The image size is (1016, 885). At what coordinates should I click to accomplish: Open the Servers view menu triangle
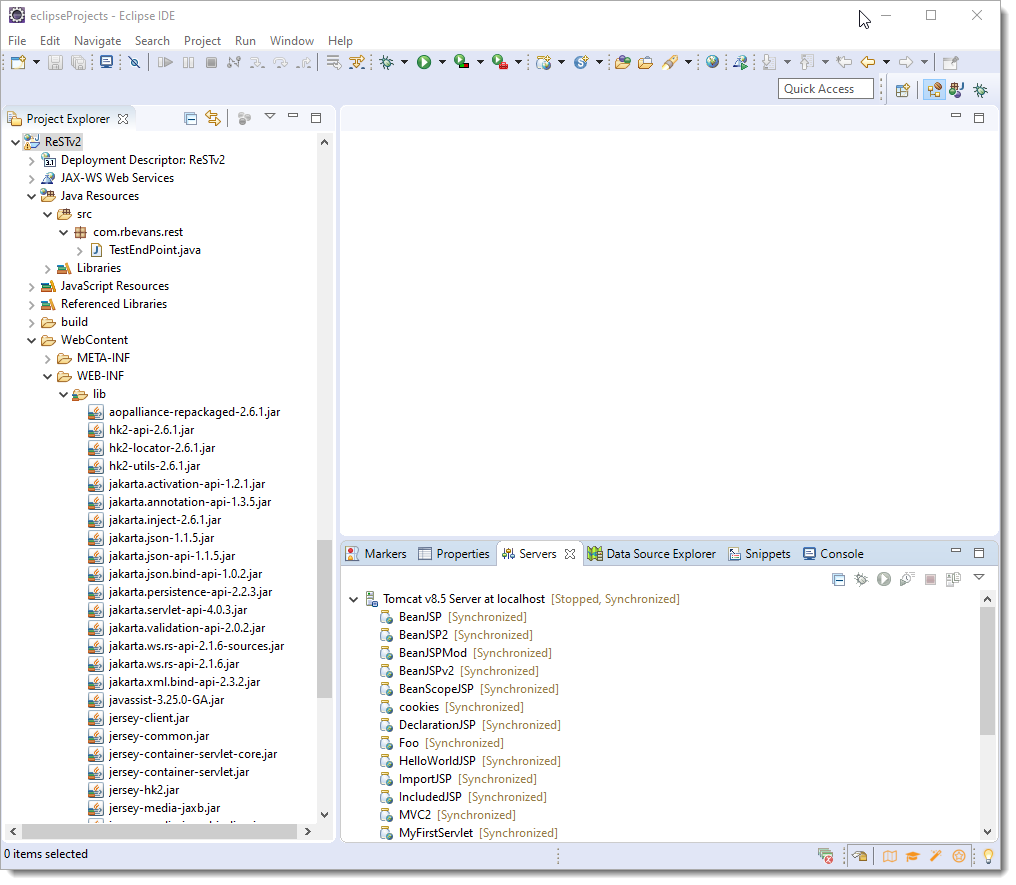click(979, 577)
